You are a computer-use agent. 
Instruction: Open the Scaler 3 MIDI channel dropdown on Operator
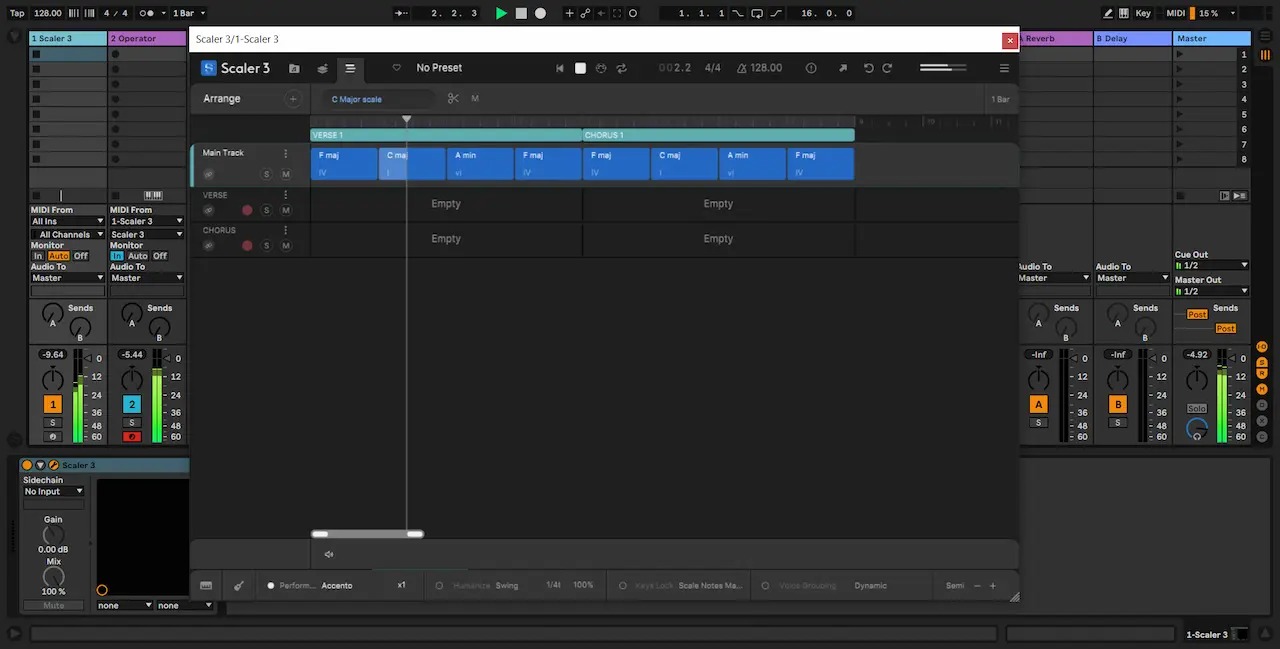(x=147, y=234)
